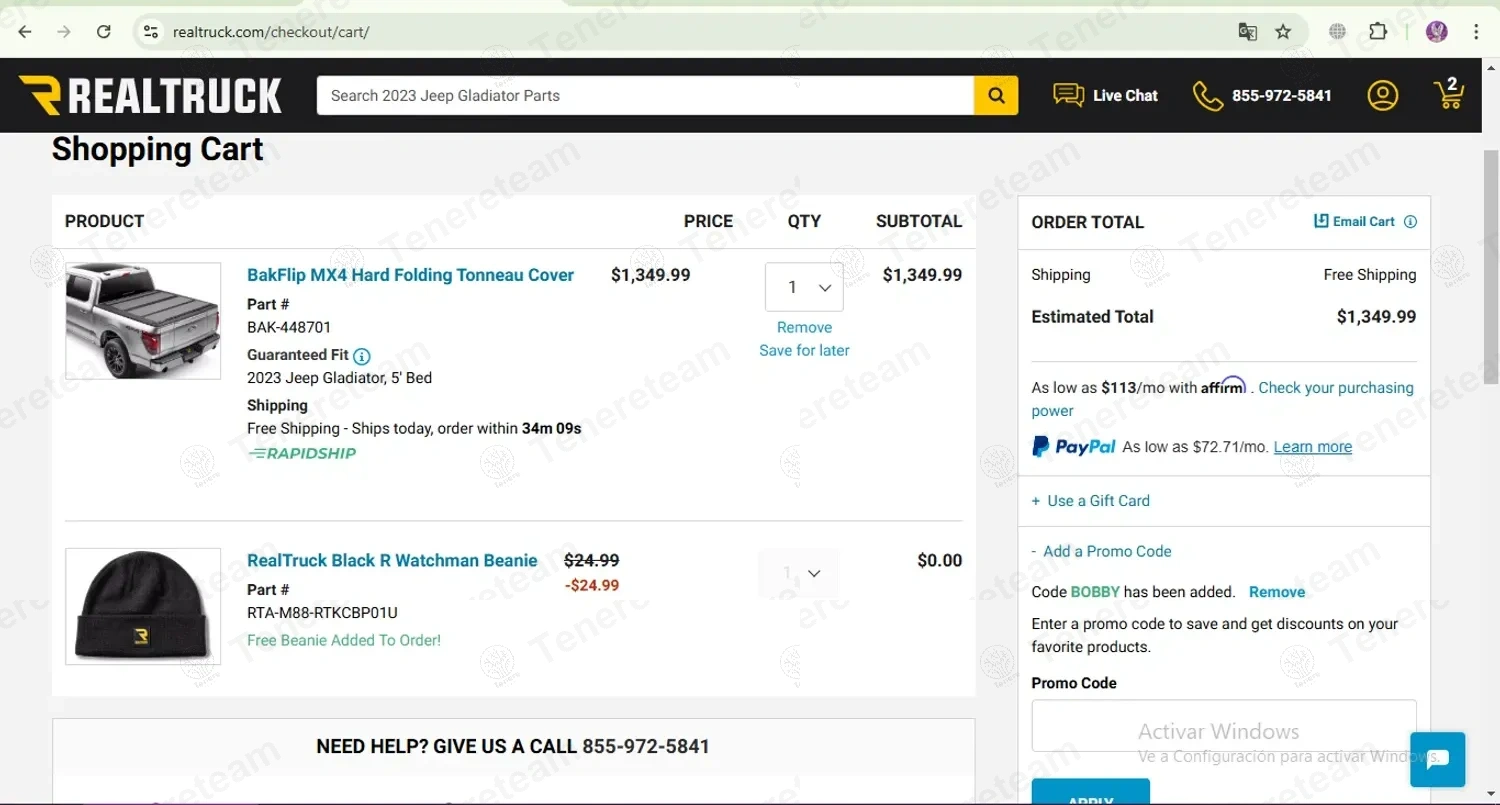Open BakFlip MX4 Hard Folding Tonneau Cover link
Viewport: 1500px width, 805px height.
coord(410,275)
